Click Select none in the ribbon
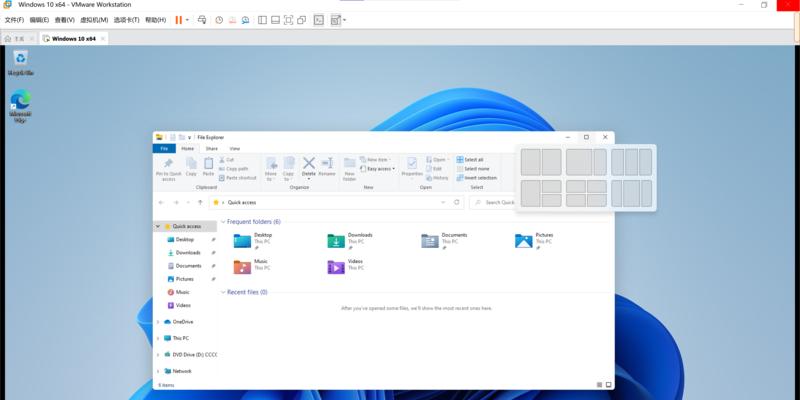Image resolution: width=800 pixels, height=400 pixels. point(473,169)
